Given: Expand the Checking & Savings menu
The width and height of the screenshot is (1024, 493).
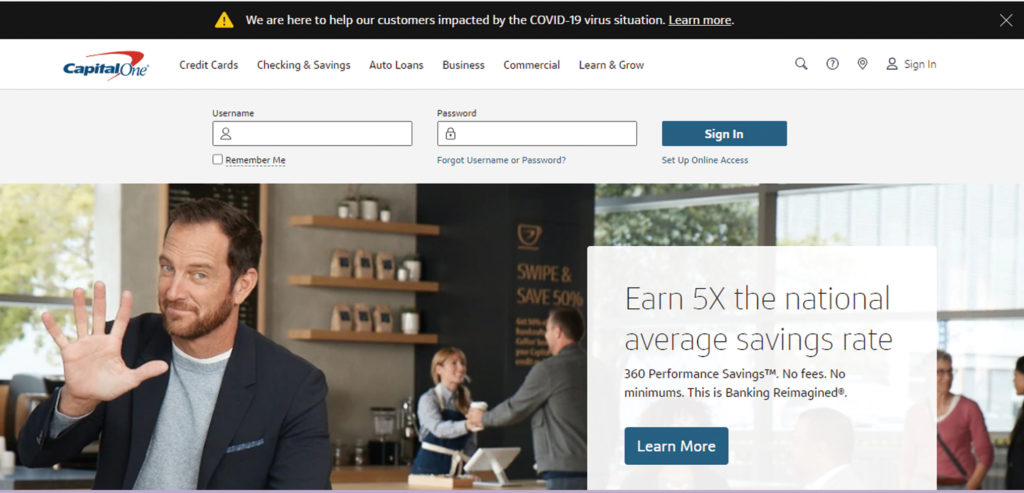Looking at the screenshot, I should [304, 65].
